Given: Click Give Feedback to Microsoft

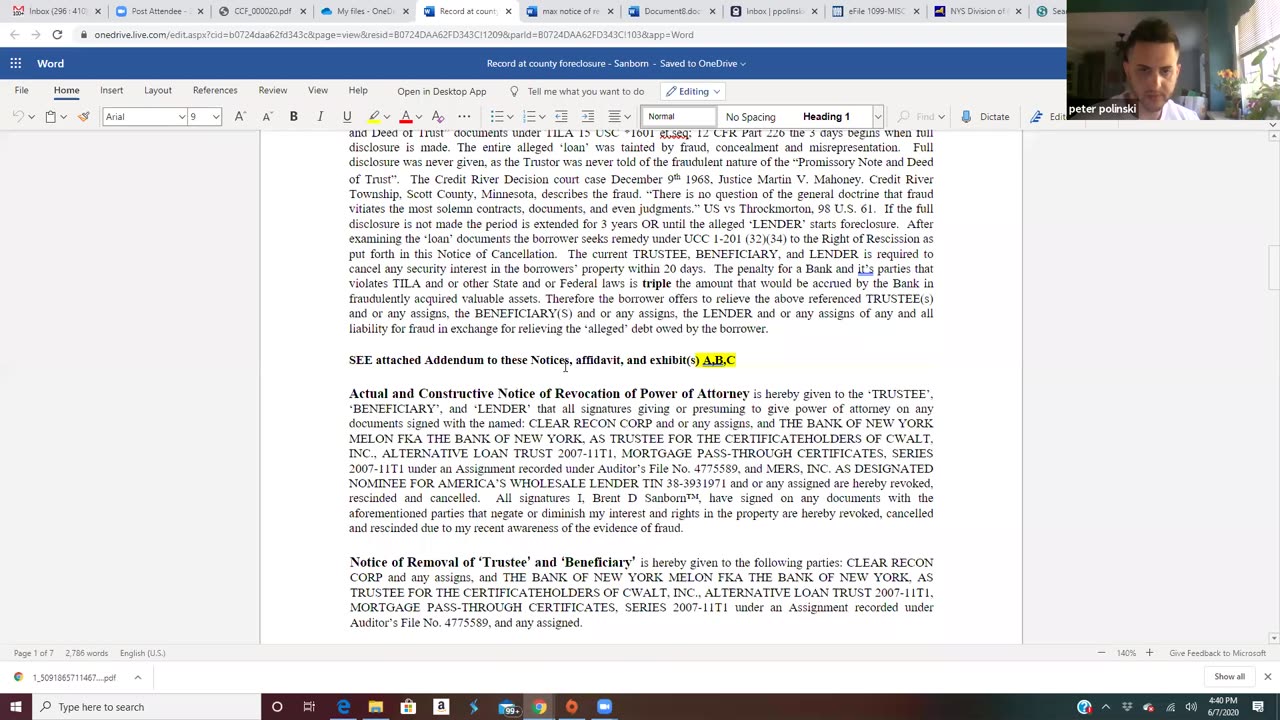Looking at the screenshot, I should tap(1217, 653).
